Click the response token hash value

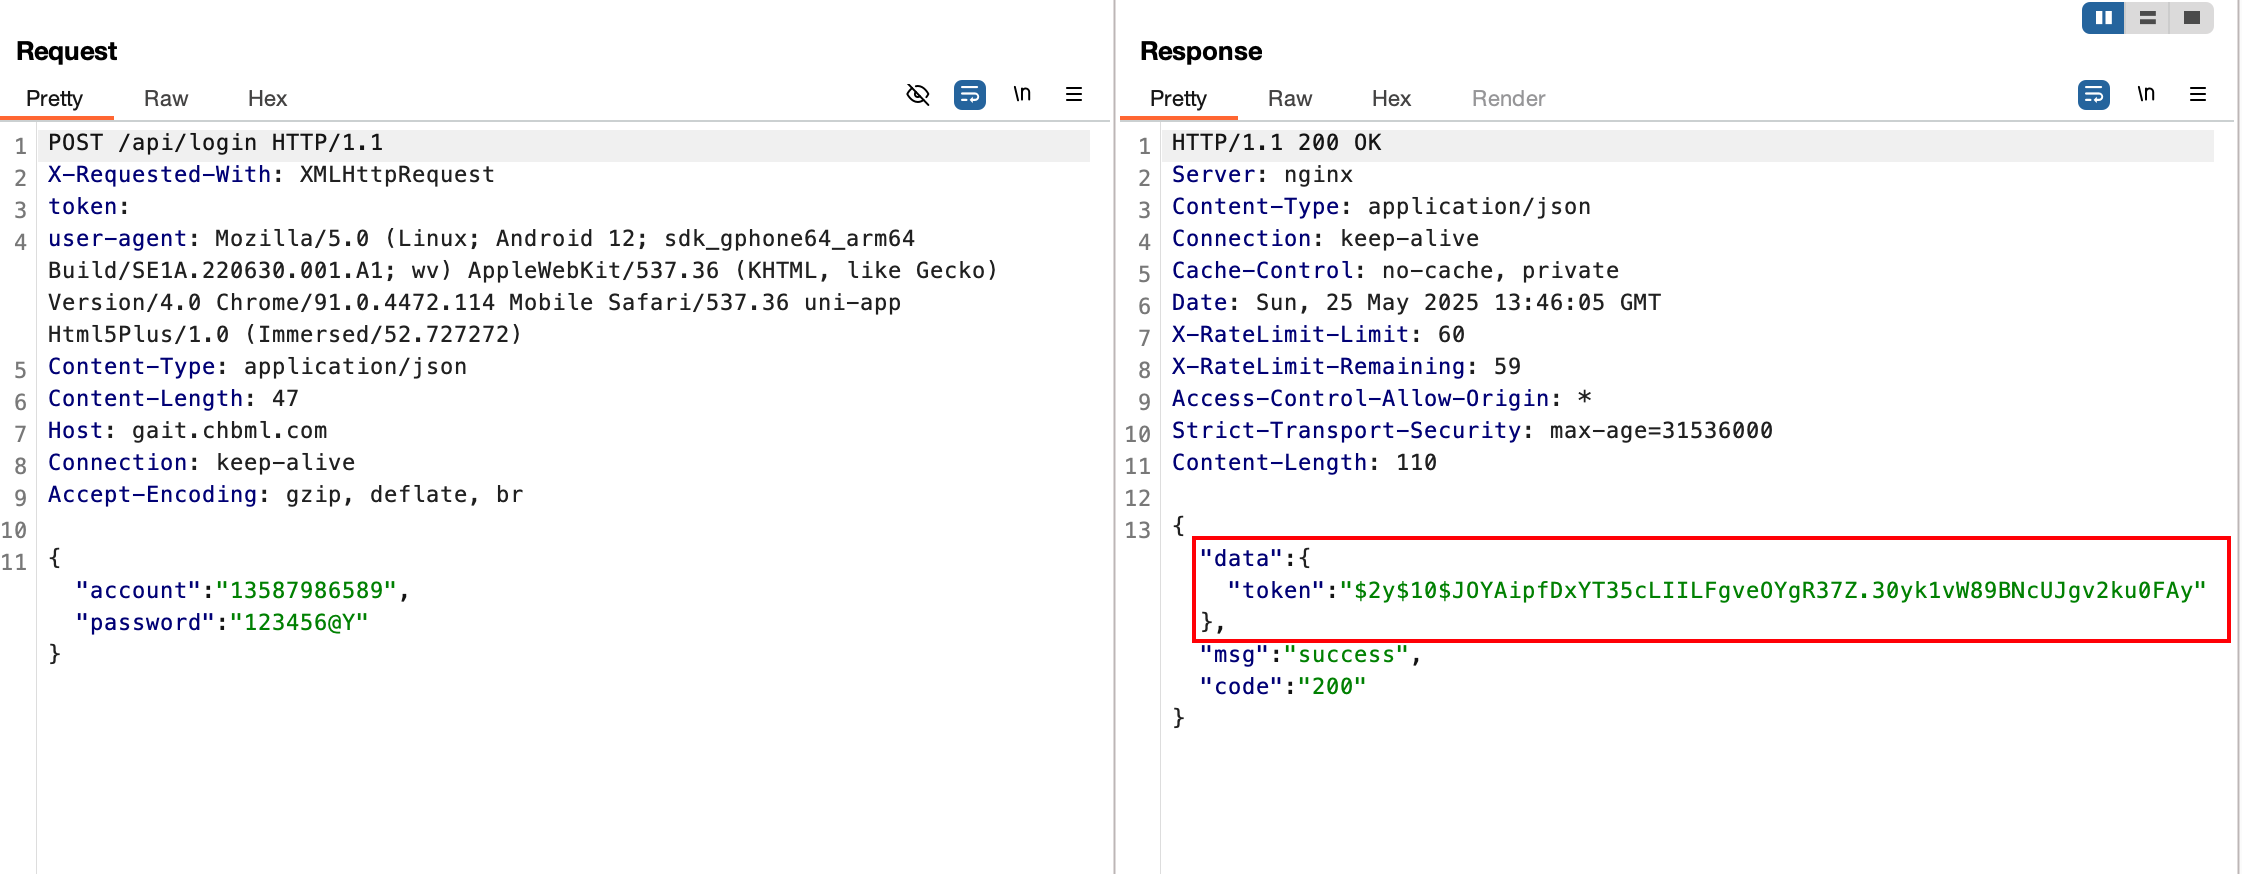1773,591
